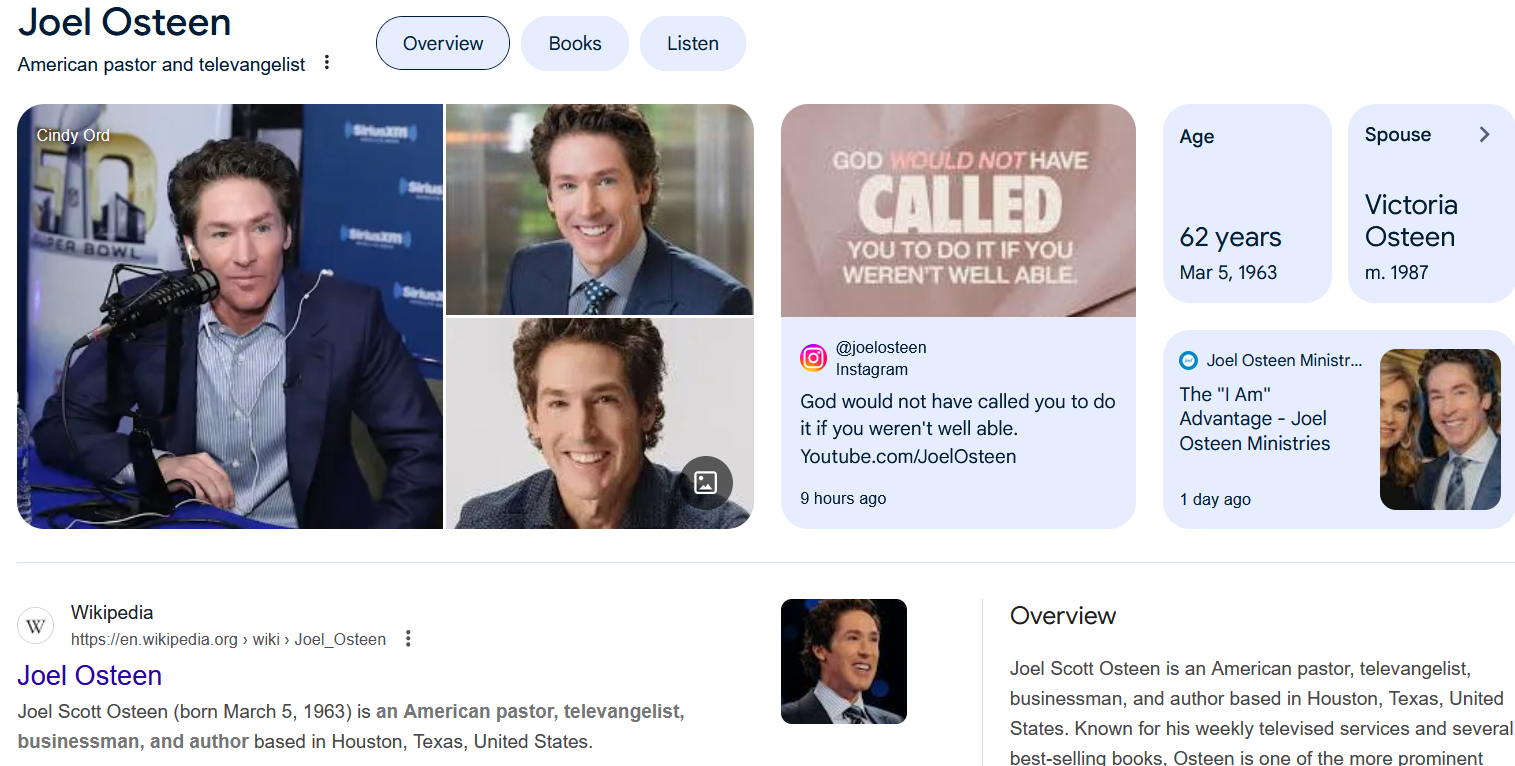The image size is (1515, 766).
Task: Click the Overview section heading on right panel
Action: click(x=1063, y=616)
